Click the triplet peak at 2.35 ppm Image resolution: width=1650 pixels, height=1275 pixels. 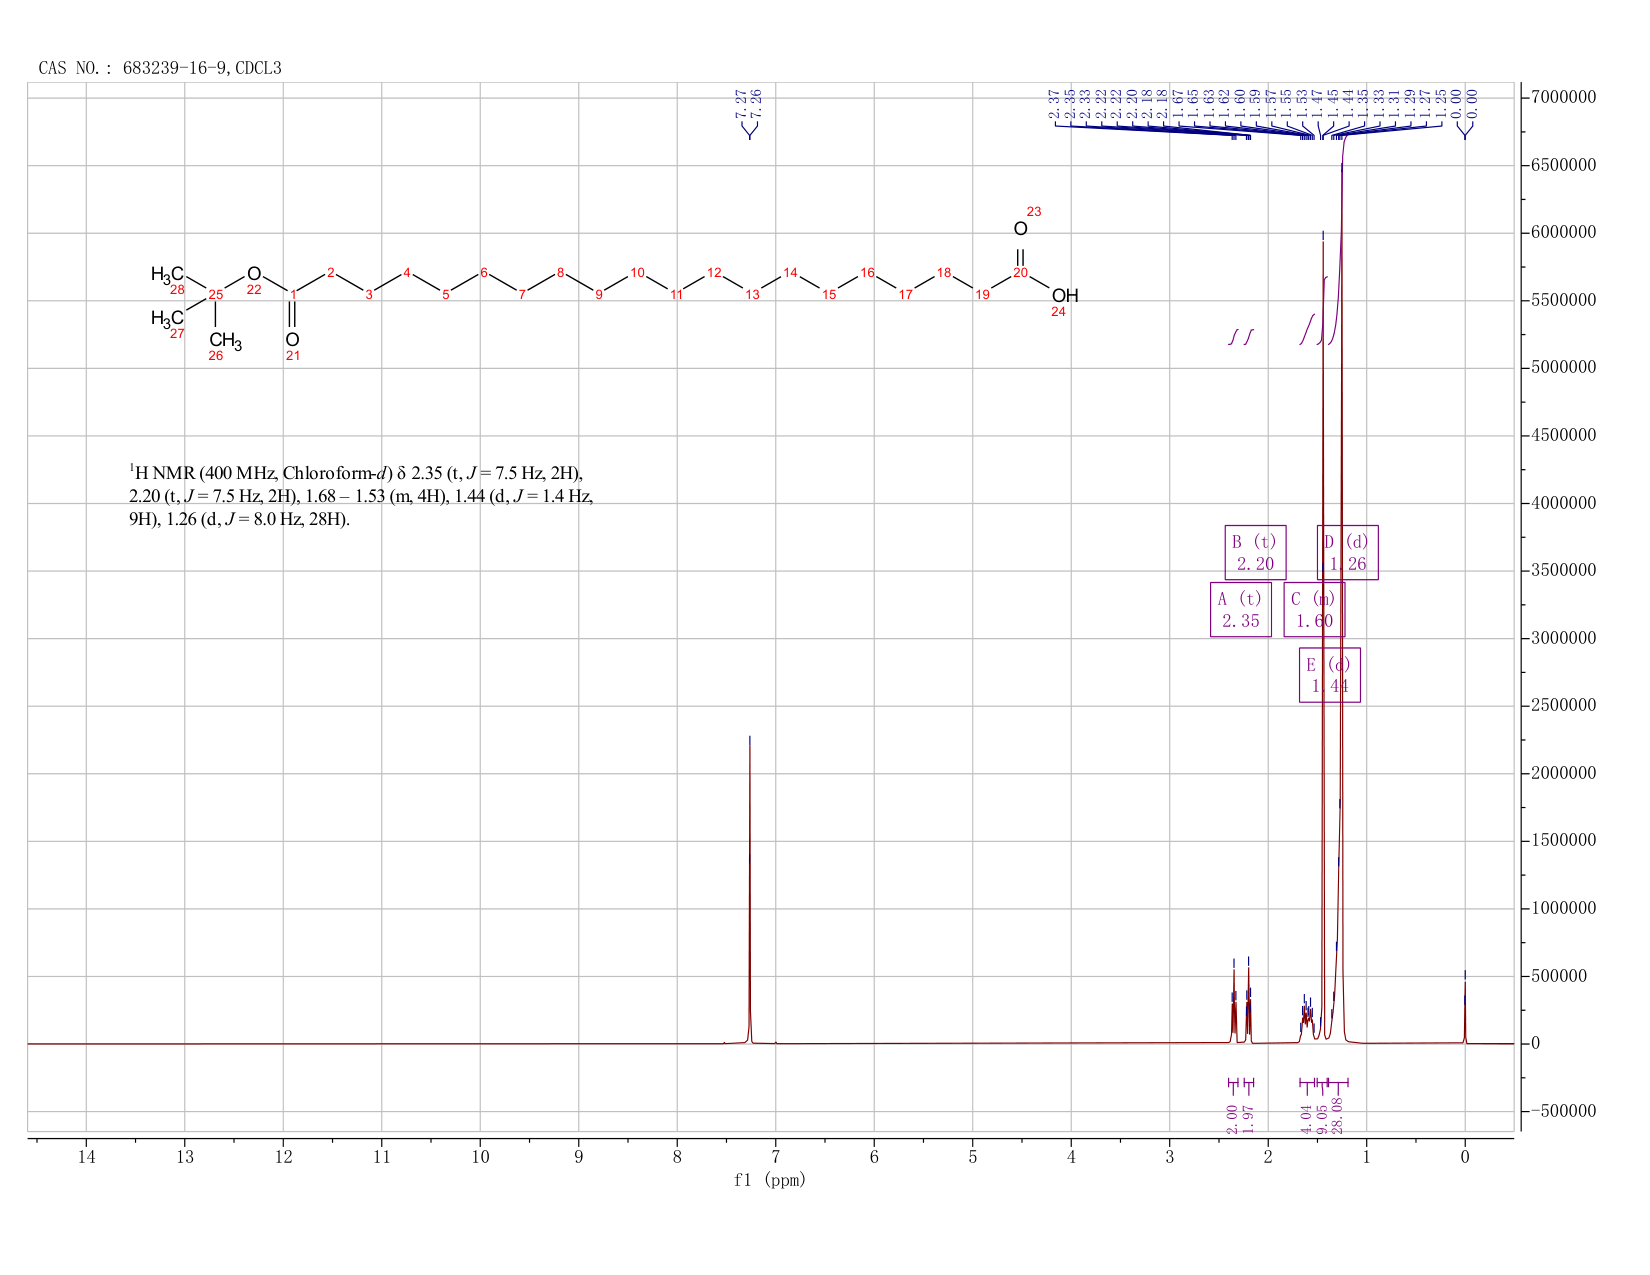point(1234,1005)
